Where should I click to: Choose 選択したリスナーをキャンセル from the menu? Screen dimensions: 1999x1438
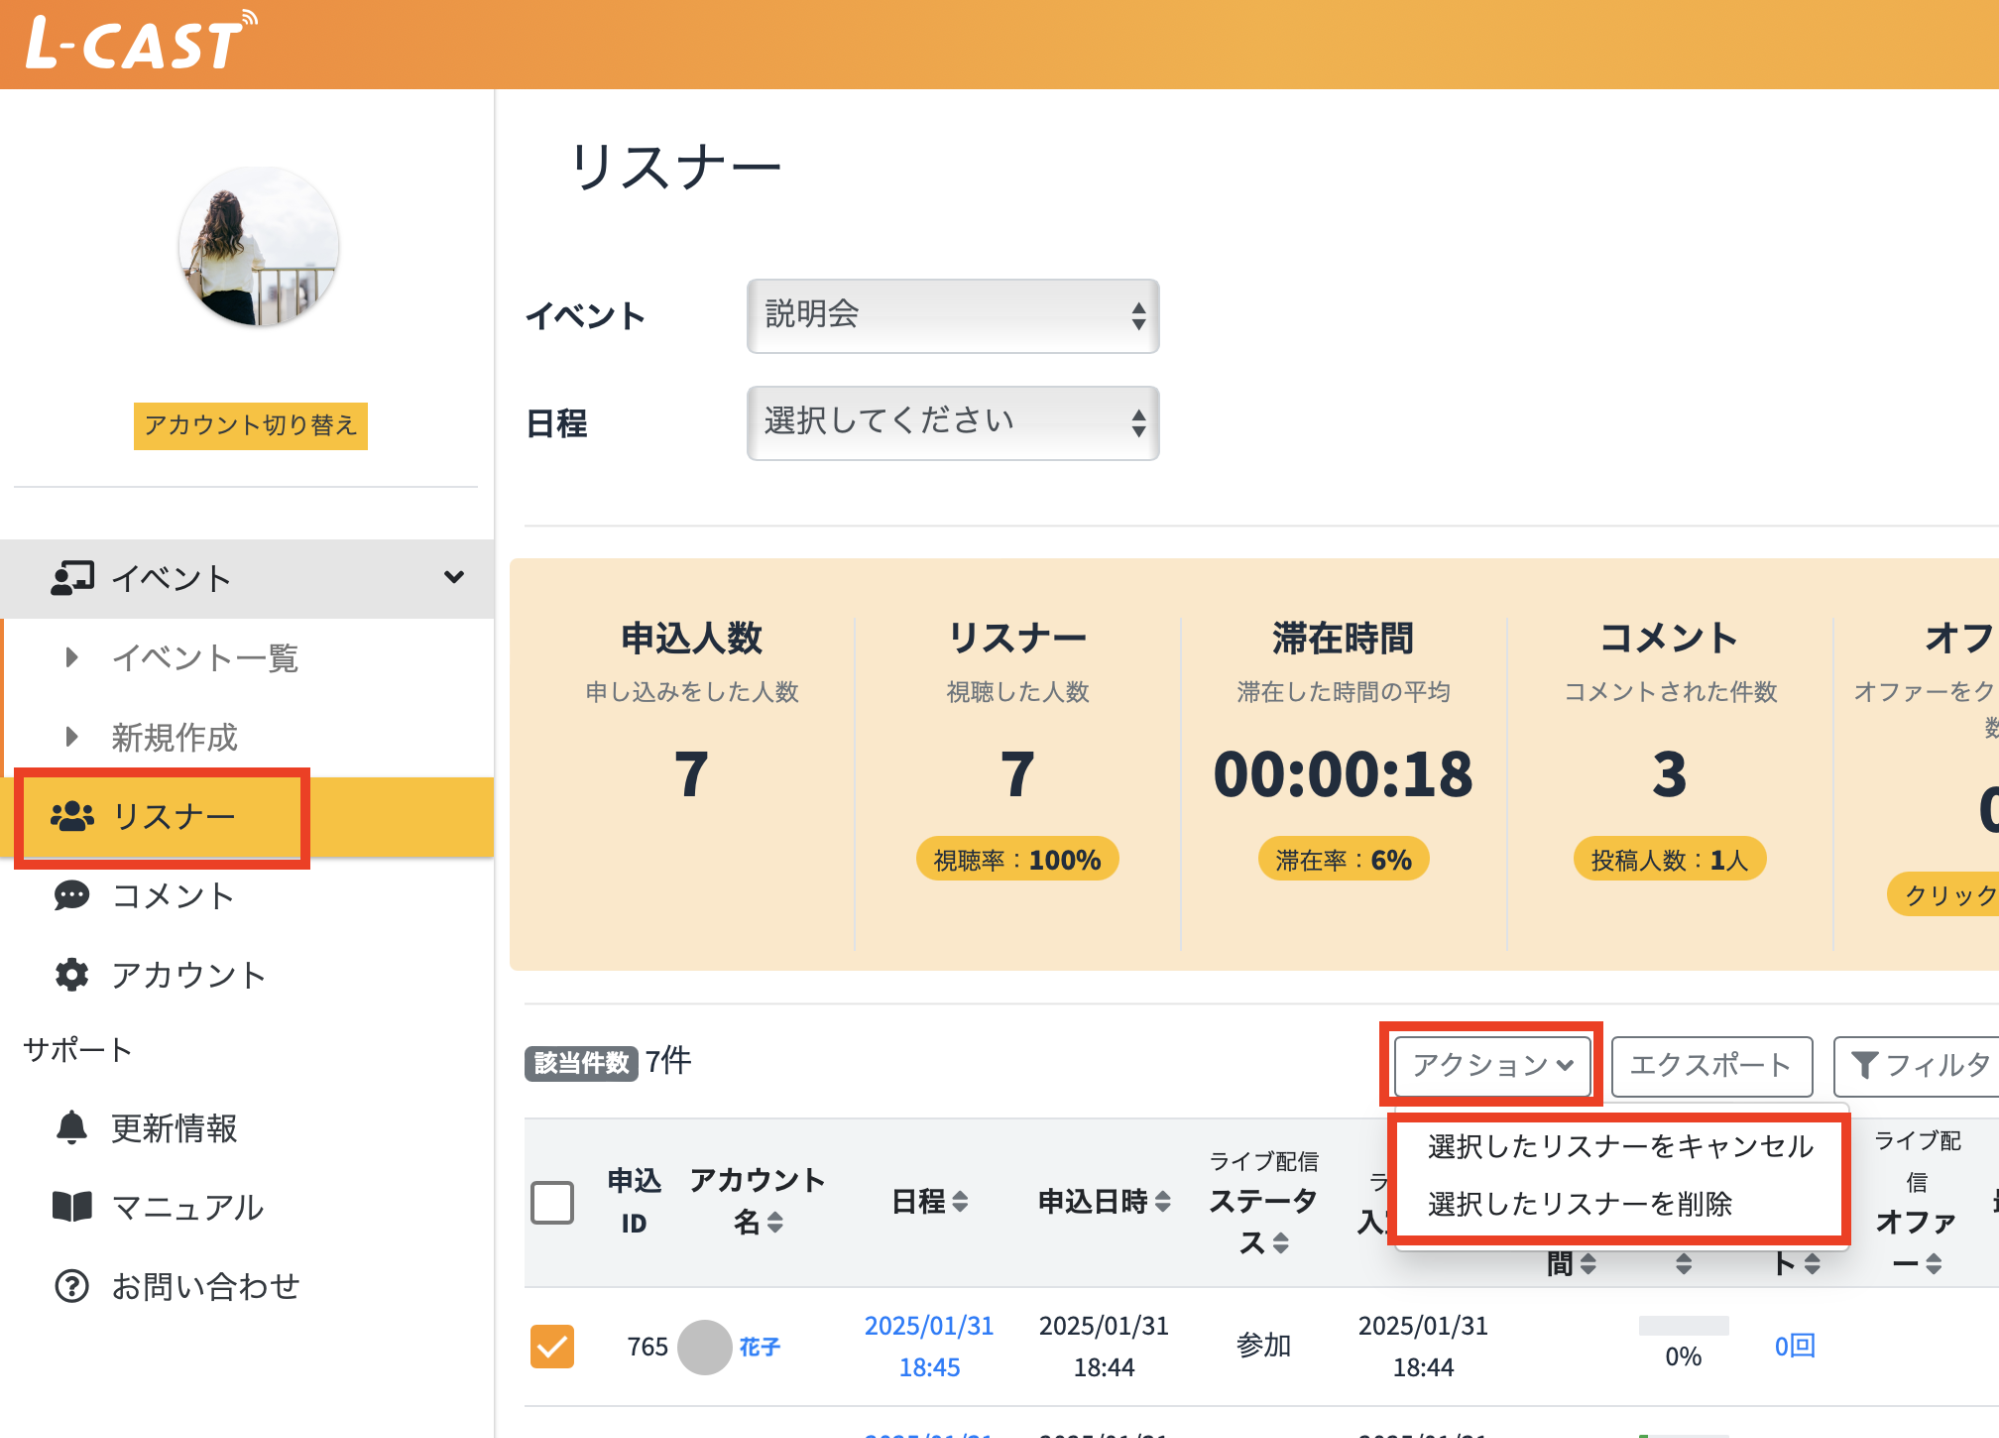click(1618, 1147)
